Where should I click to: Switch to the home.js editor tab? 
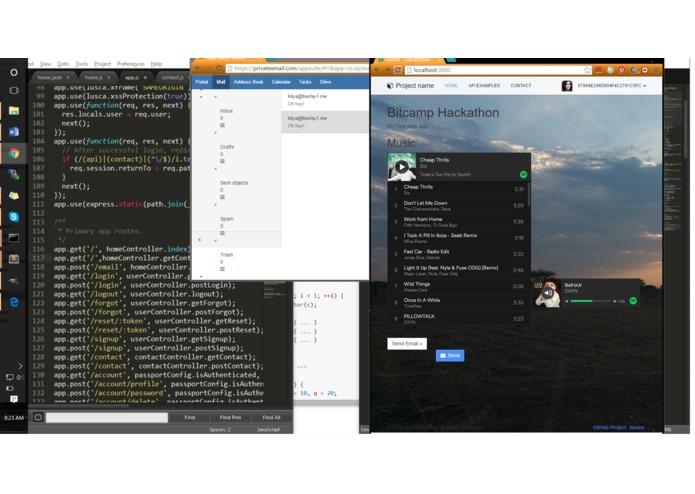click(x=93, y=77)
